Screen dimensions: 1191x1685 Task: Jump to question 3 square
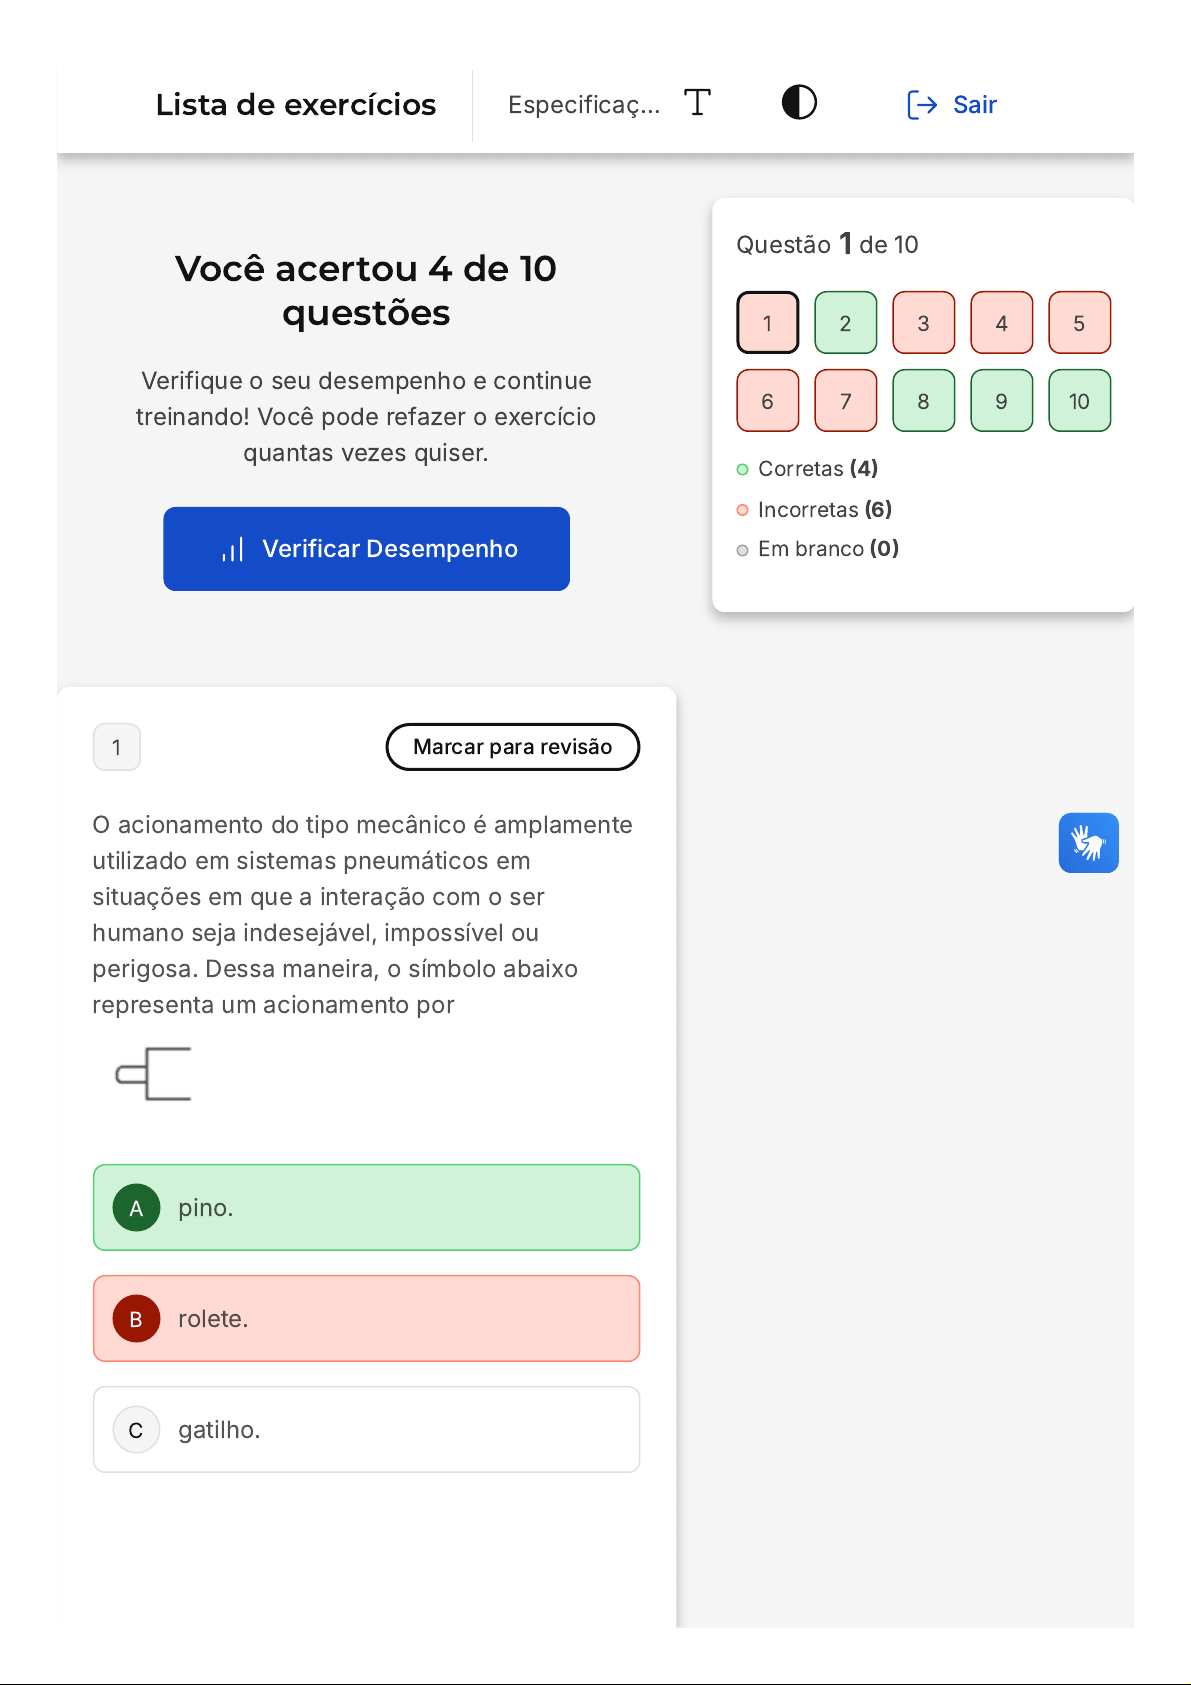pyautogui.click(x=923, y=323)
